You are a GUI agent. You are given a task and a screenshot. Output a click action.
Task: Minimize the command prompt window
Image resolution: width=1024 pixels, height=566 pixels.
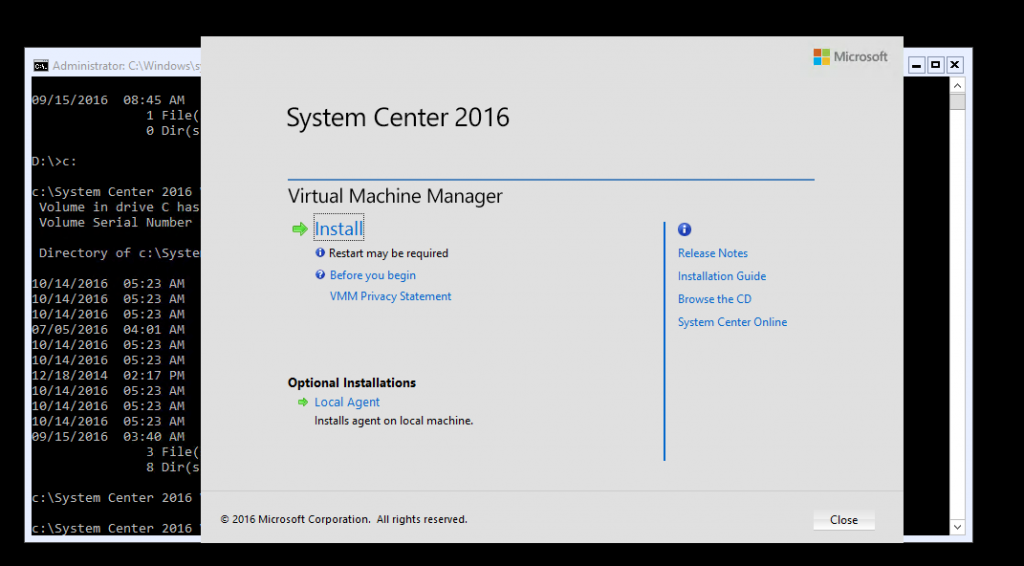[x=916, y=65]
